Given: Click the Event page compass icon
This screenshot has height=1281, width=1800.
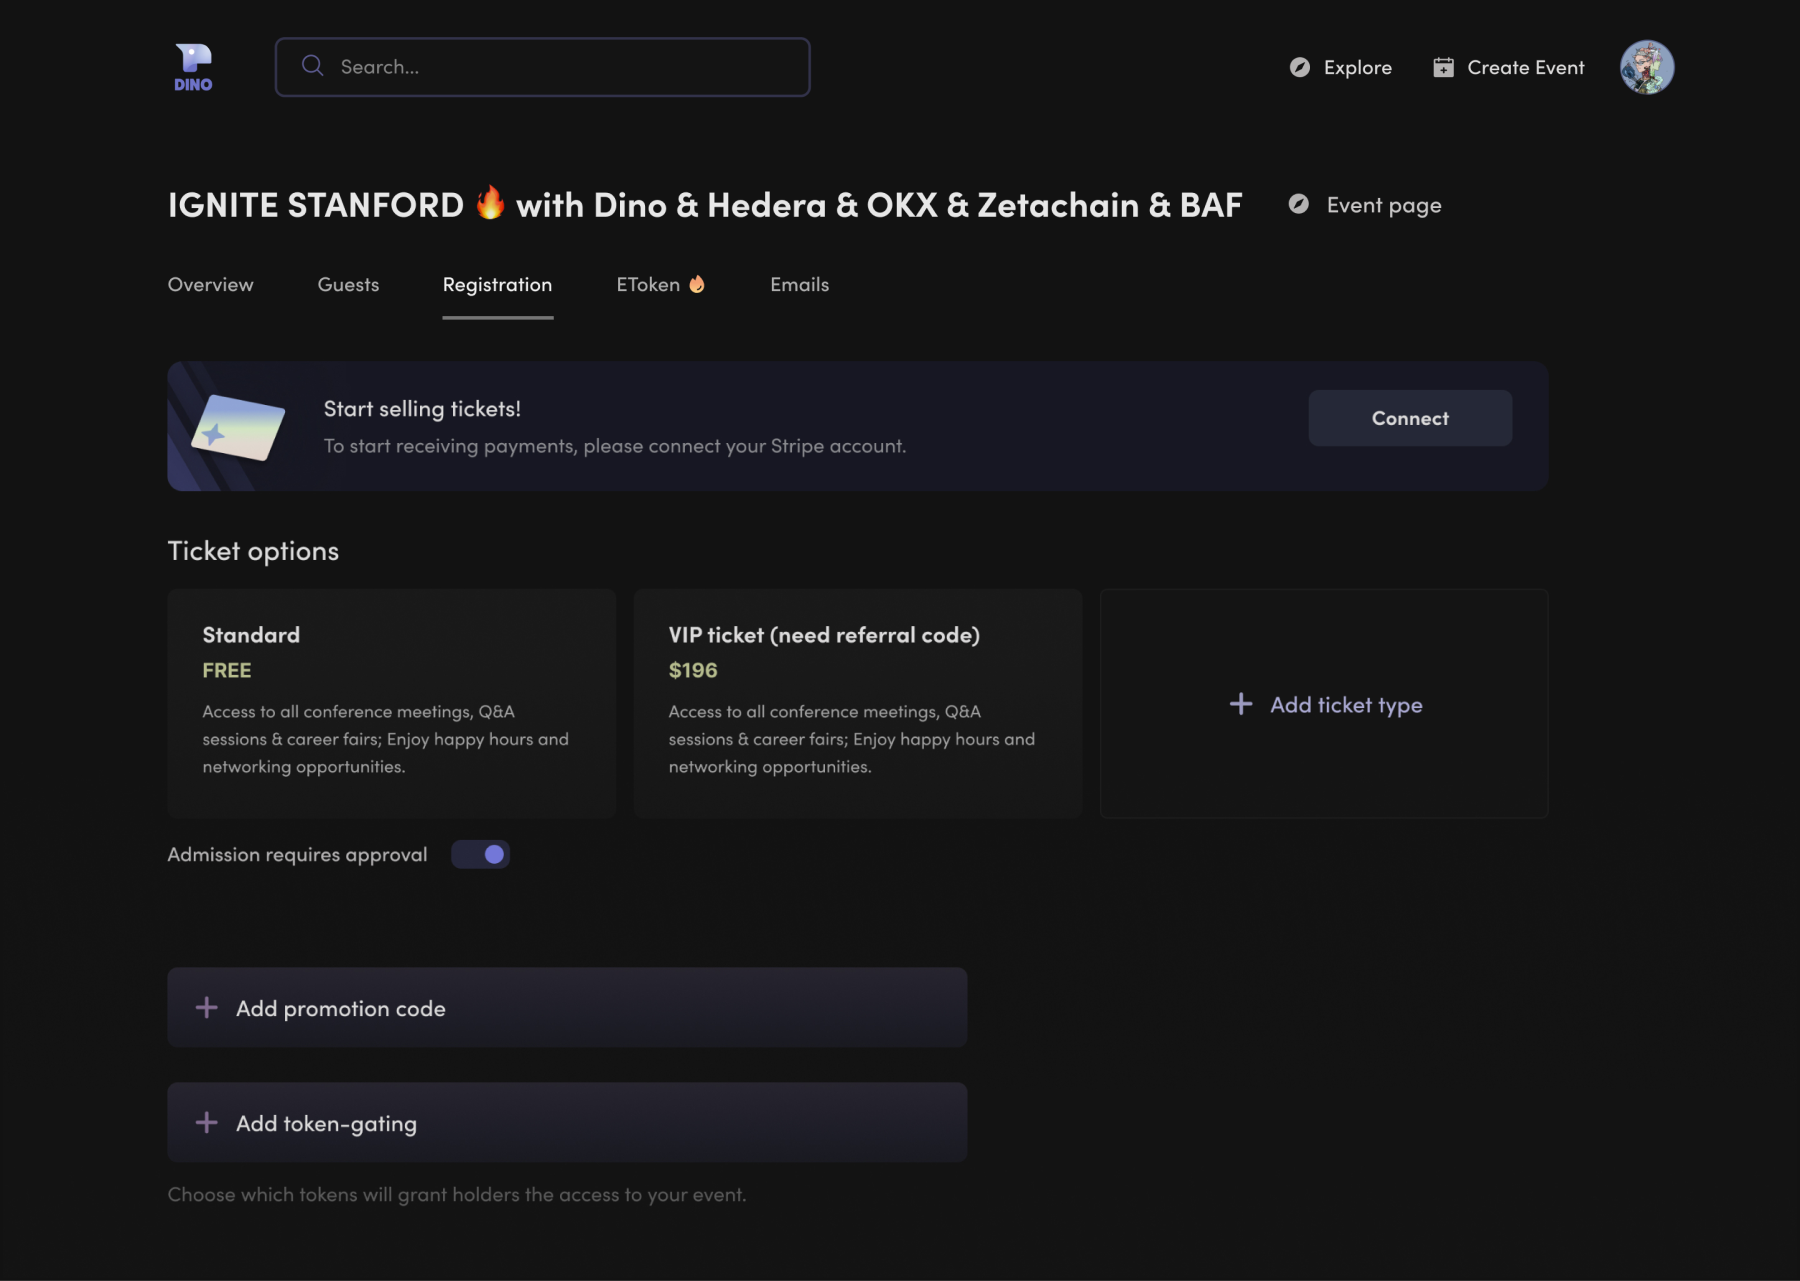Looking at the screenshot, I should point(1298,204).
